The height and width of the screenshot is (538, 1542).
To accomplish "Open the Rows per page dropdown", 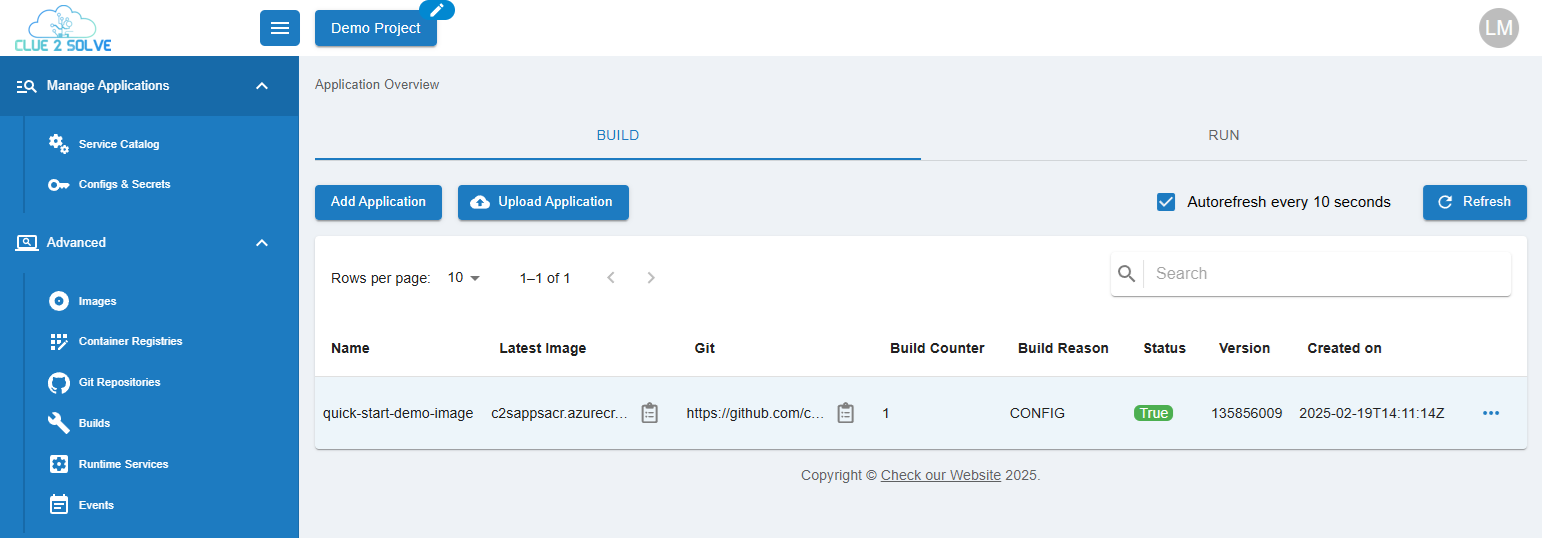I will click(464, 278).
